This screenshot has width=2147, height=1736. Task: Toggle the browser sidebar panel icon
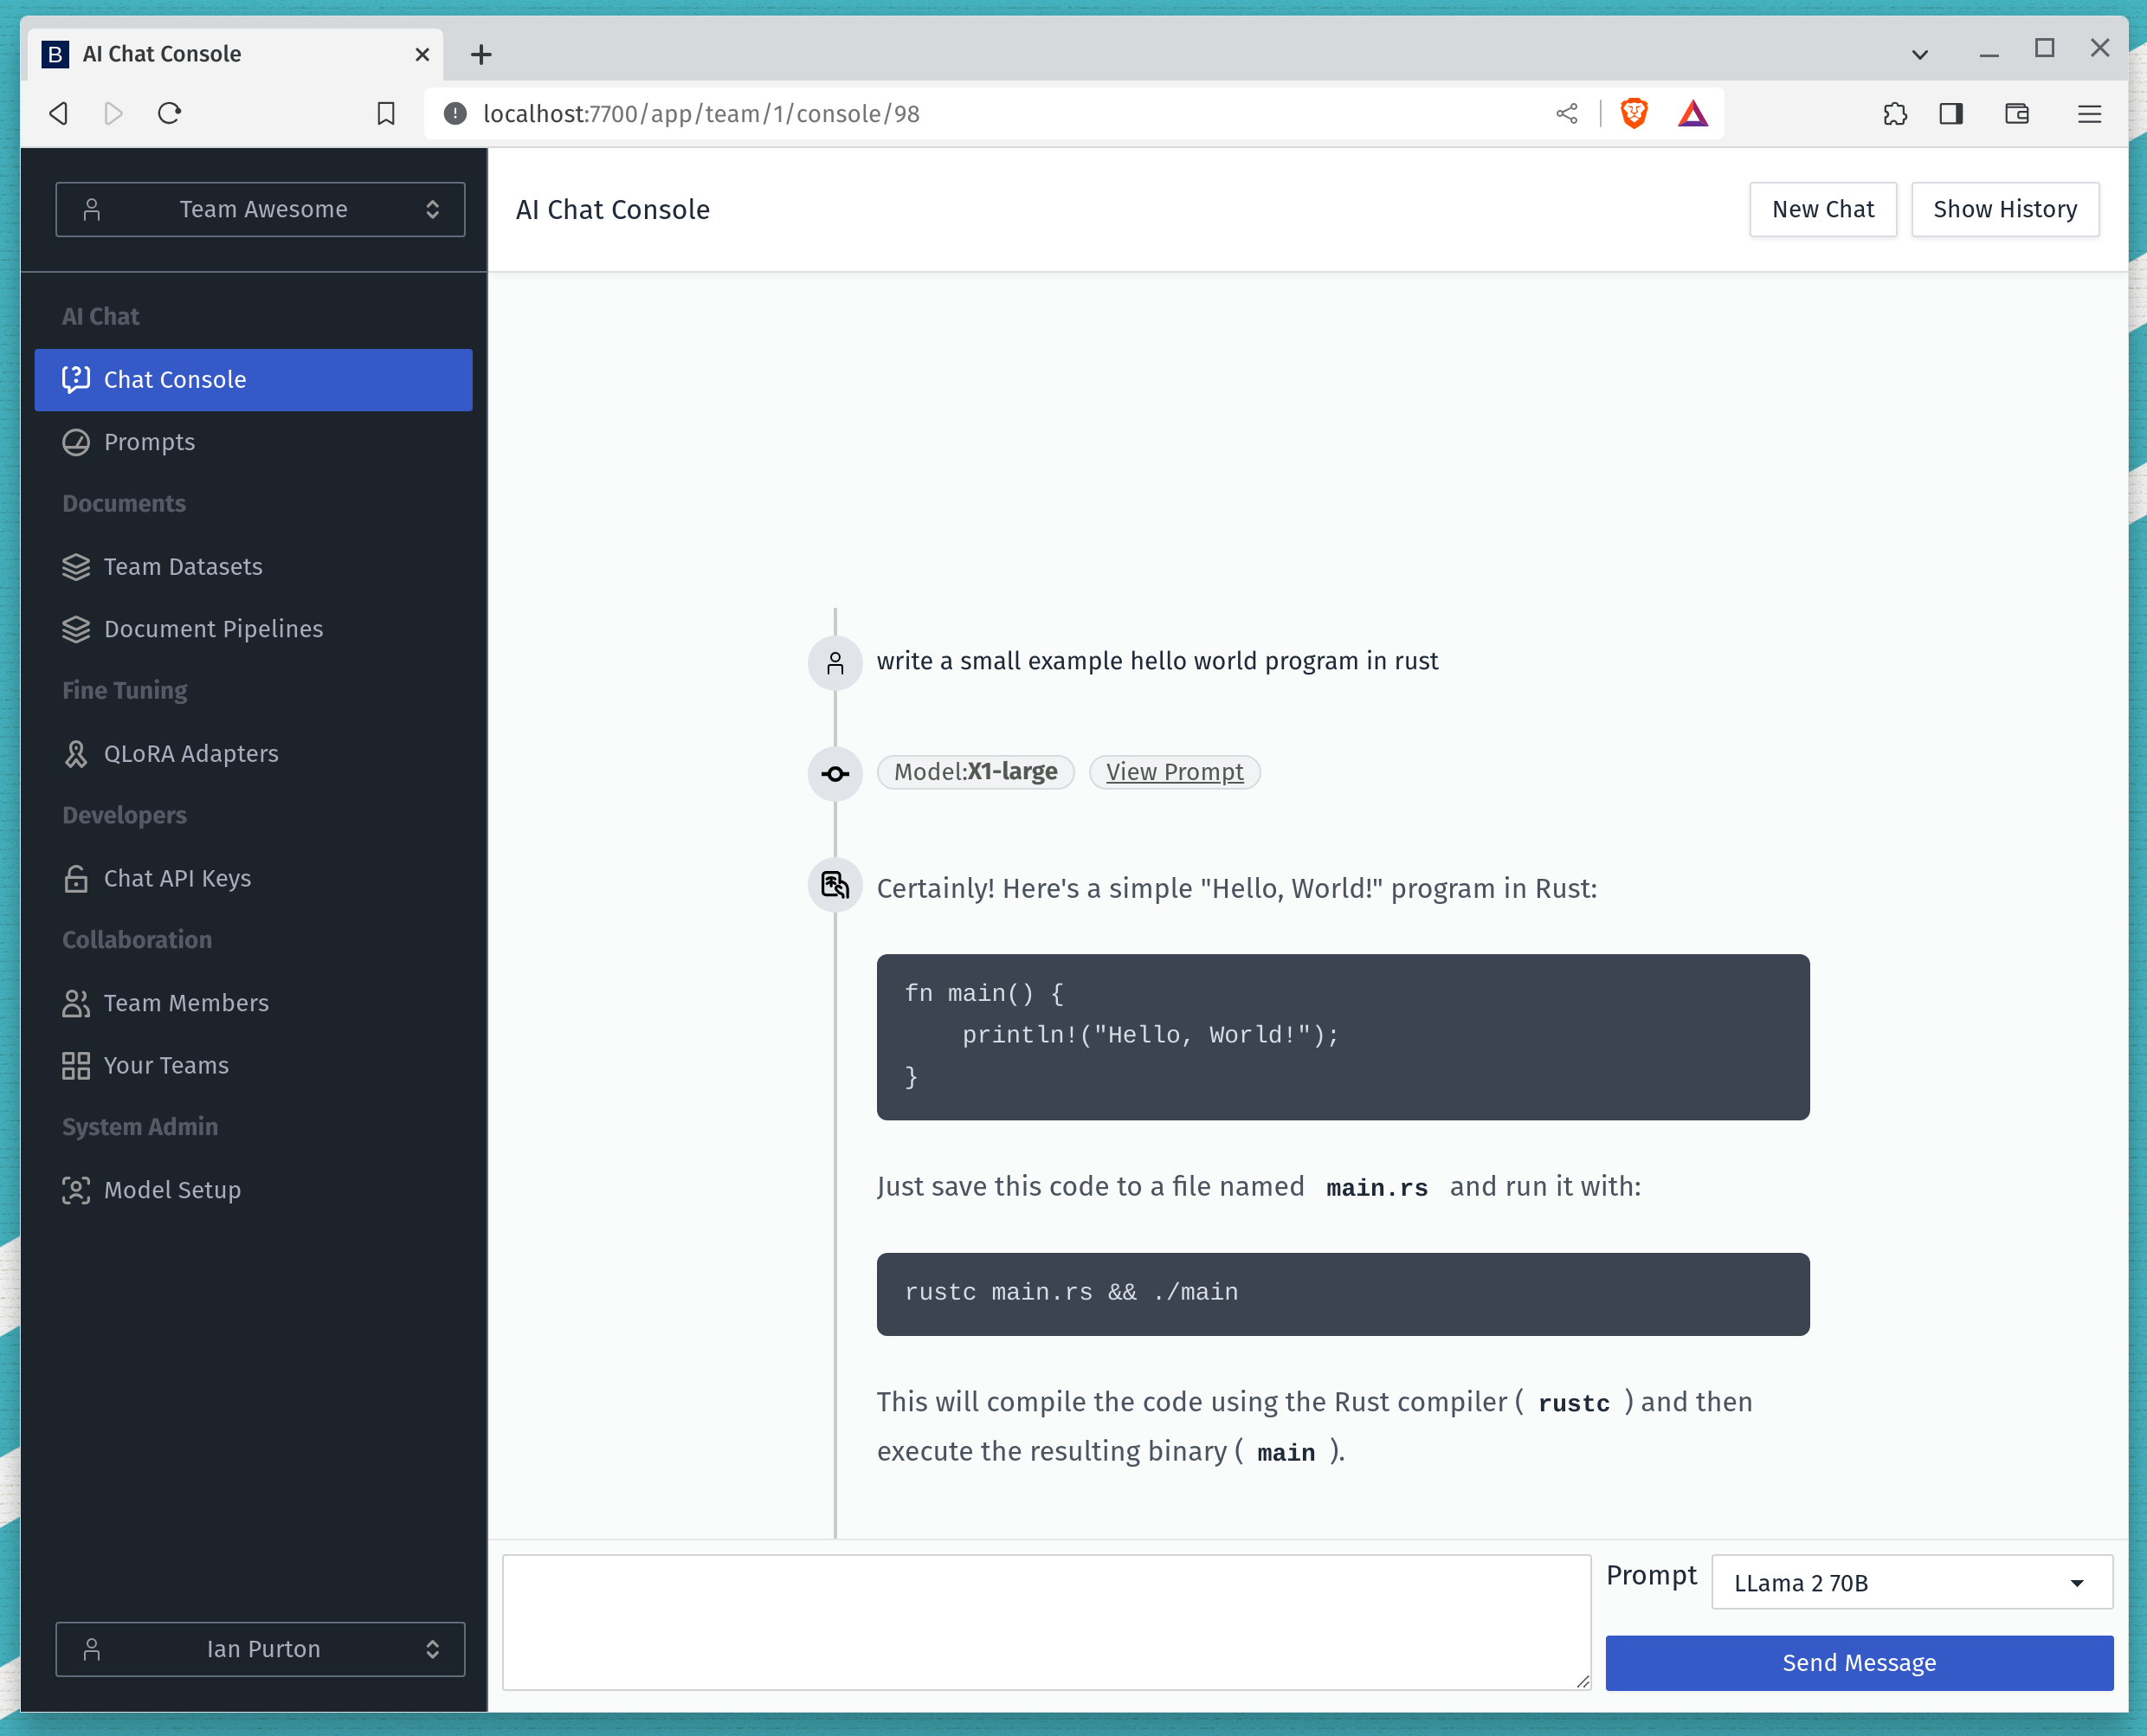(x=1950, y=113)
